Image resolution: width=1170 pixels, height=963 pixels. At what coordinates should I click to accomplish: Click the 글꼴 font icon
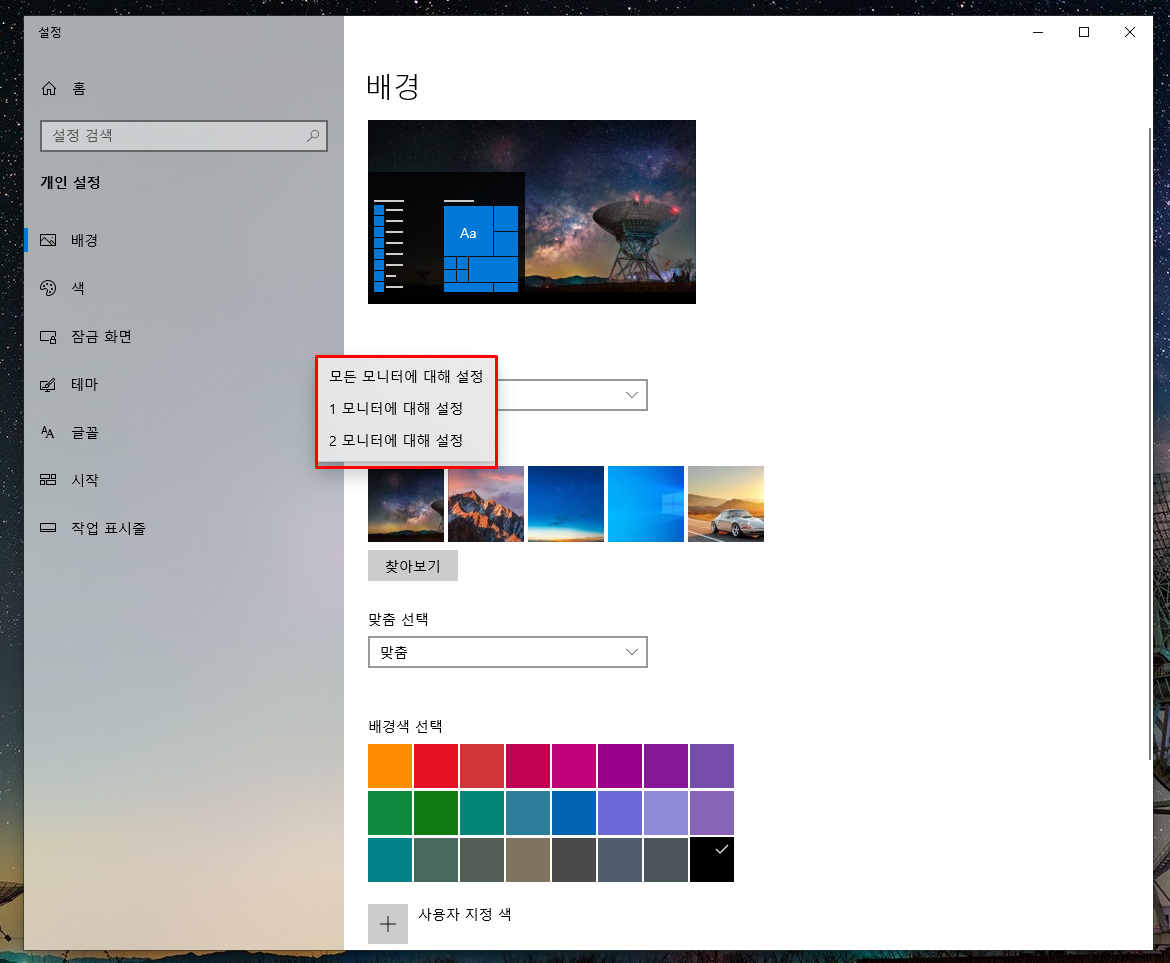(48, 433)
